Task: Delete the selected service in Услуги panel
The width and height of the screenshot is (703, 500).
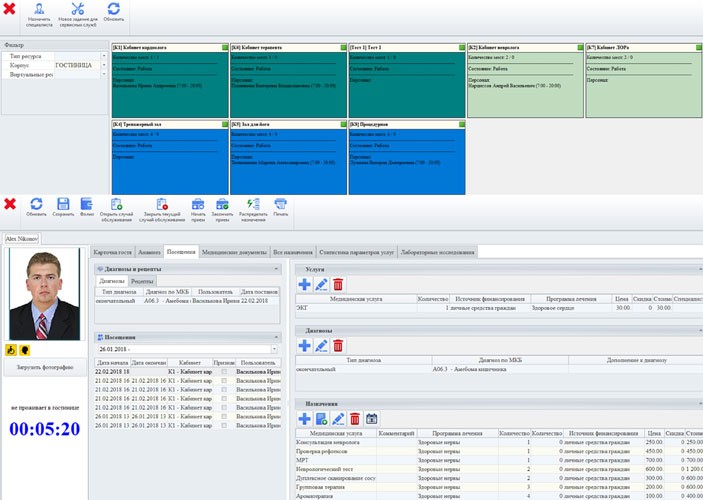Action: coord(338,285)
